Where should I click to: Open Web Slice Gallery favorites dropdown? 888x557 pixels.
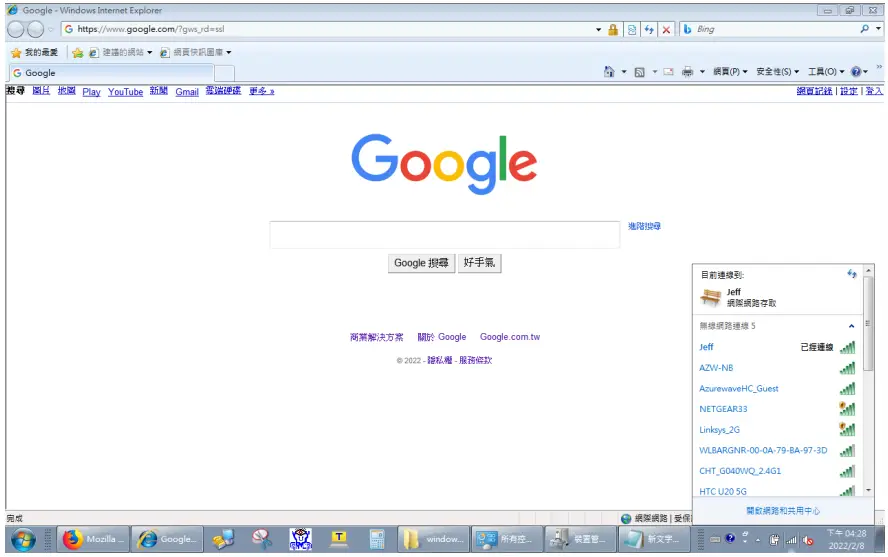195,53
